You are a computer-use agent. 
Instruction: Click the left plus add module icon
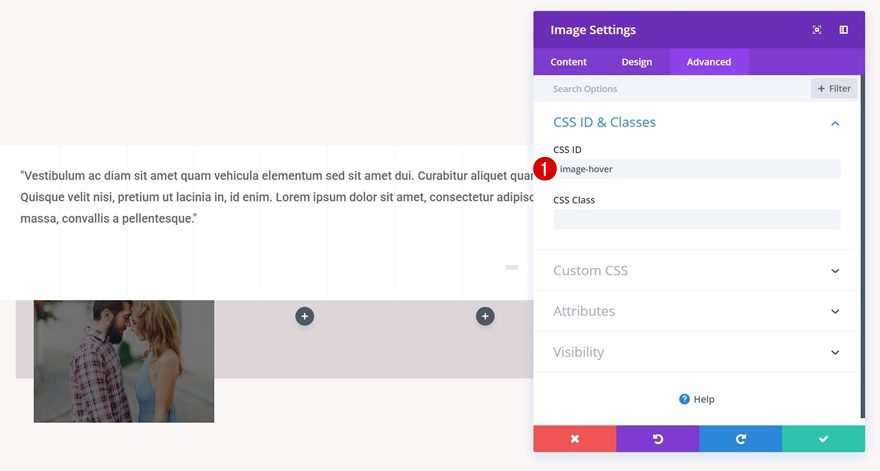[305, 316]
